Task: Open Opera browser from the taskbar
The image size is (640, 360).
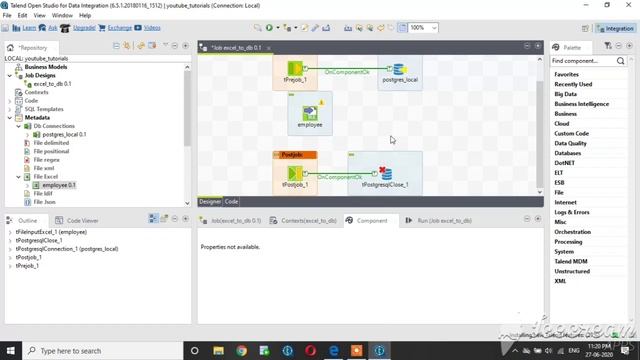Action: click(310, 351)
